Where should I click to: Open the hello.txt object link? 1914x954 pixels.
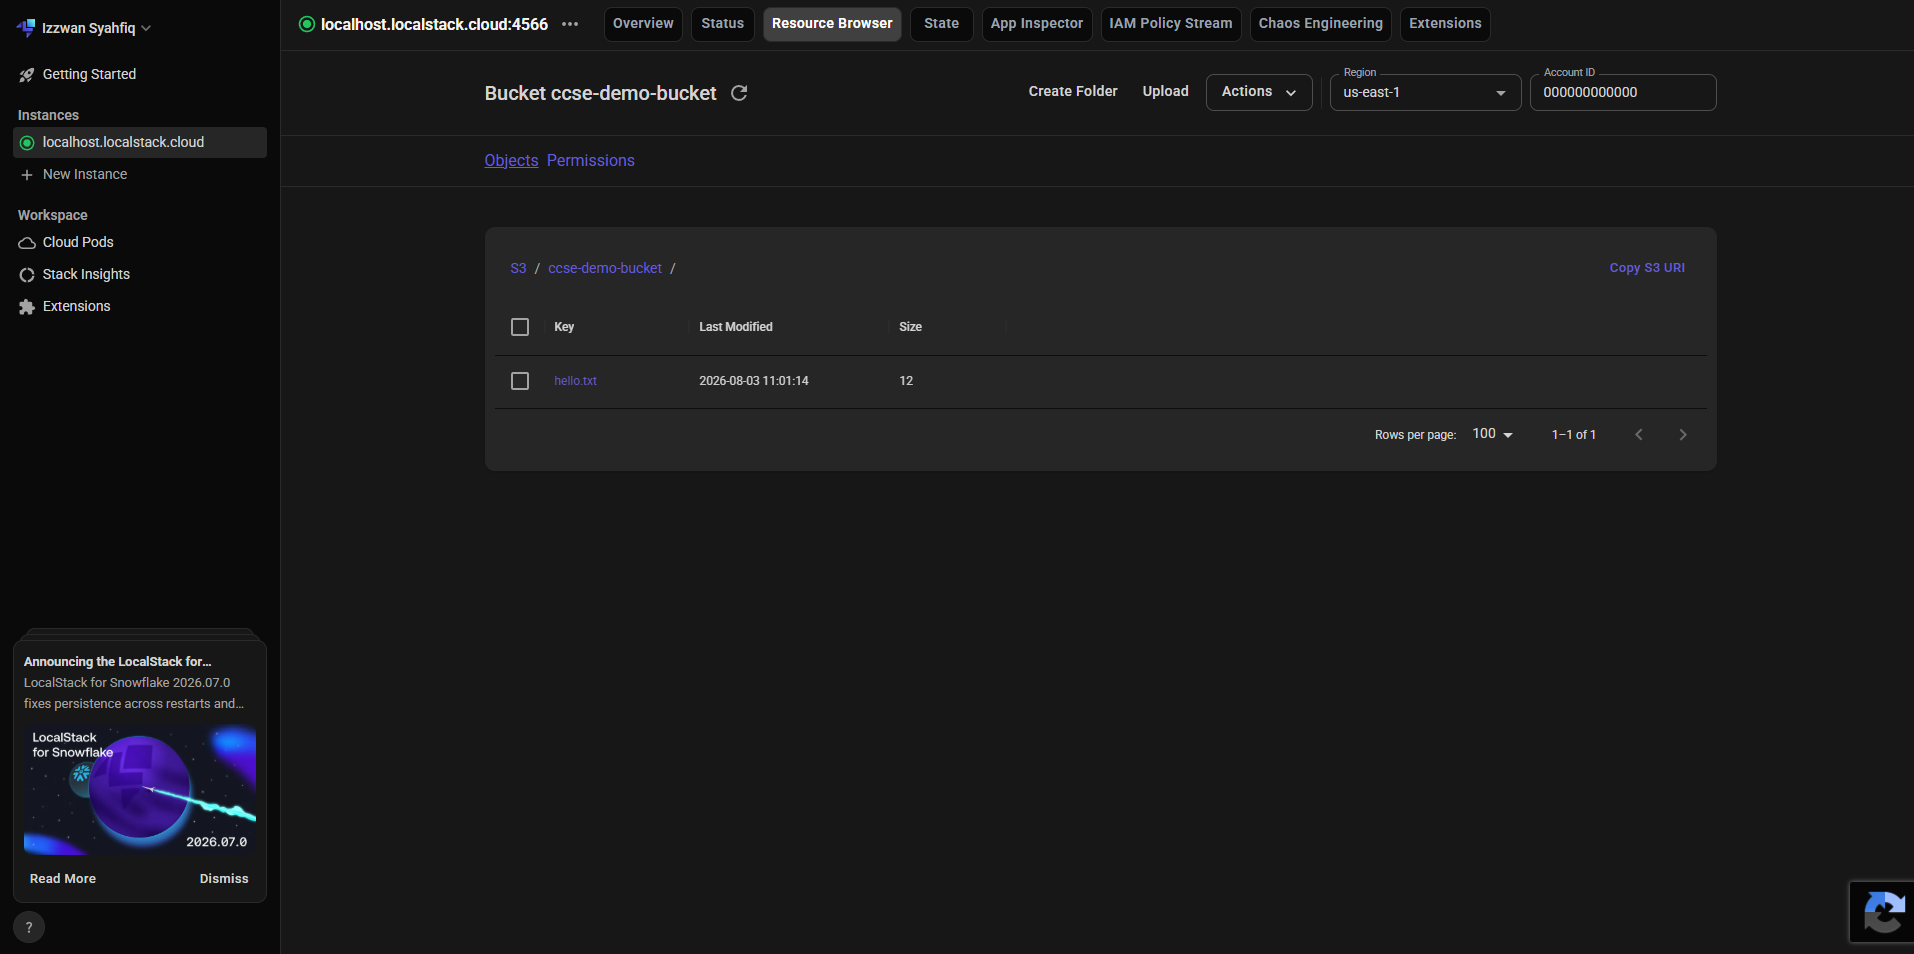(x=575, y=381)
